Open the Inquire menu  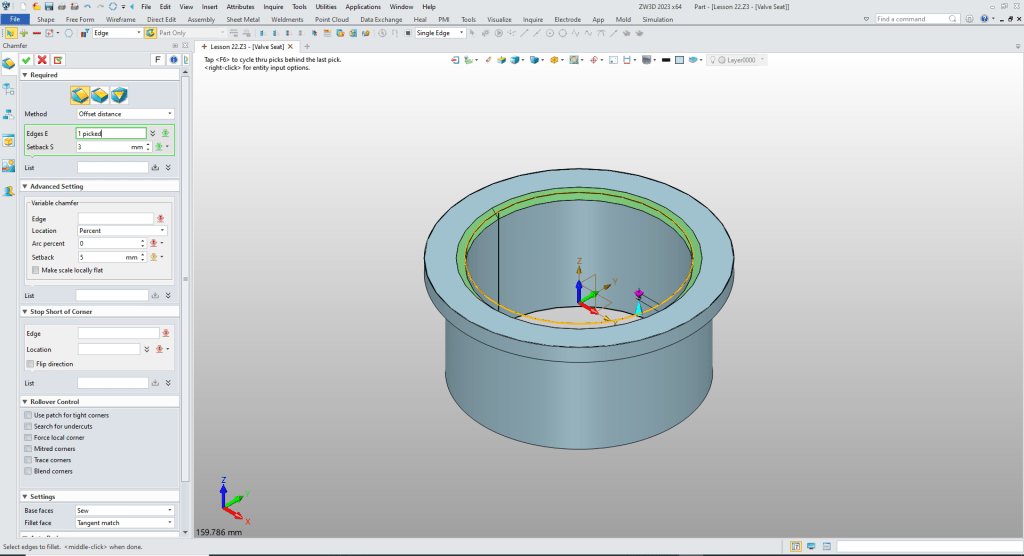pos(273,6)
